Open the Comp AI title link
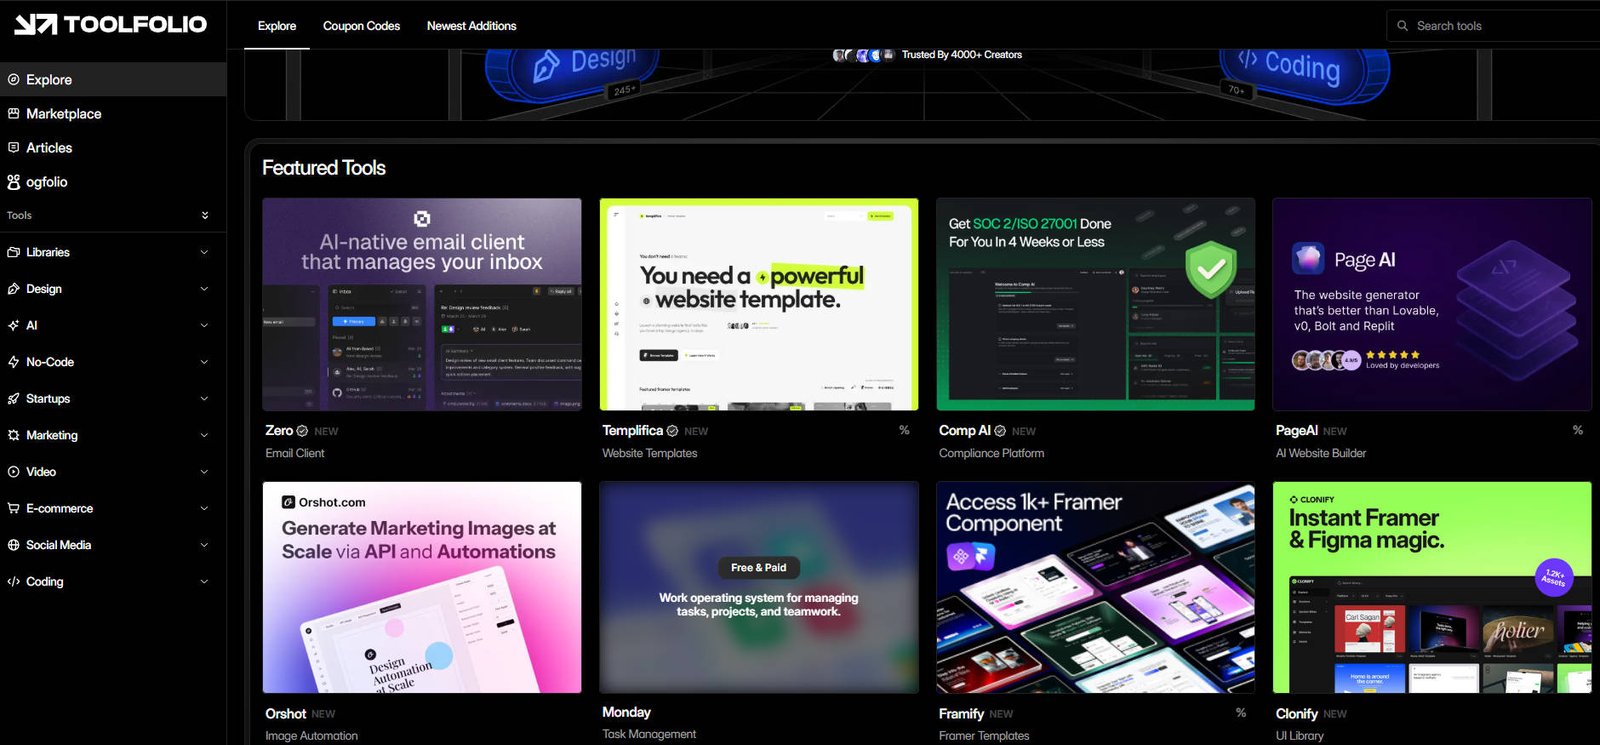Viewport: 1600px width, 745px height. pos(965,431)
